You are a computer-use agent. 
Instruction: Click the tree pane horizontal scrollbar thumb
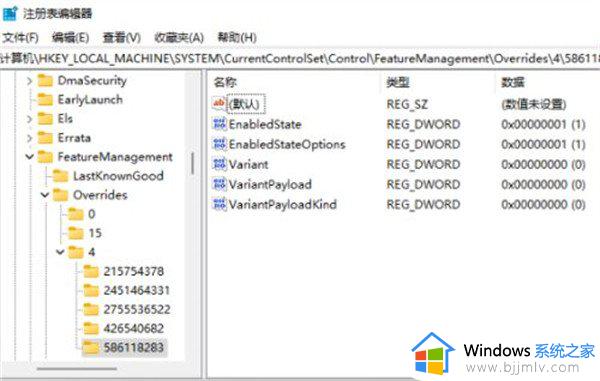[x=77, y=369]
